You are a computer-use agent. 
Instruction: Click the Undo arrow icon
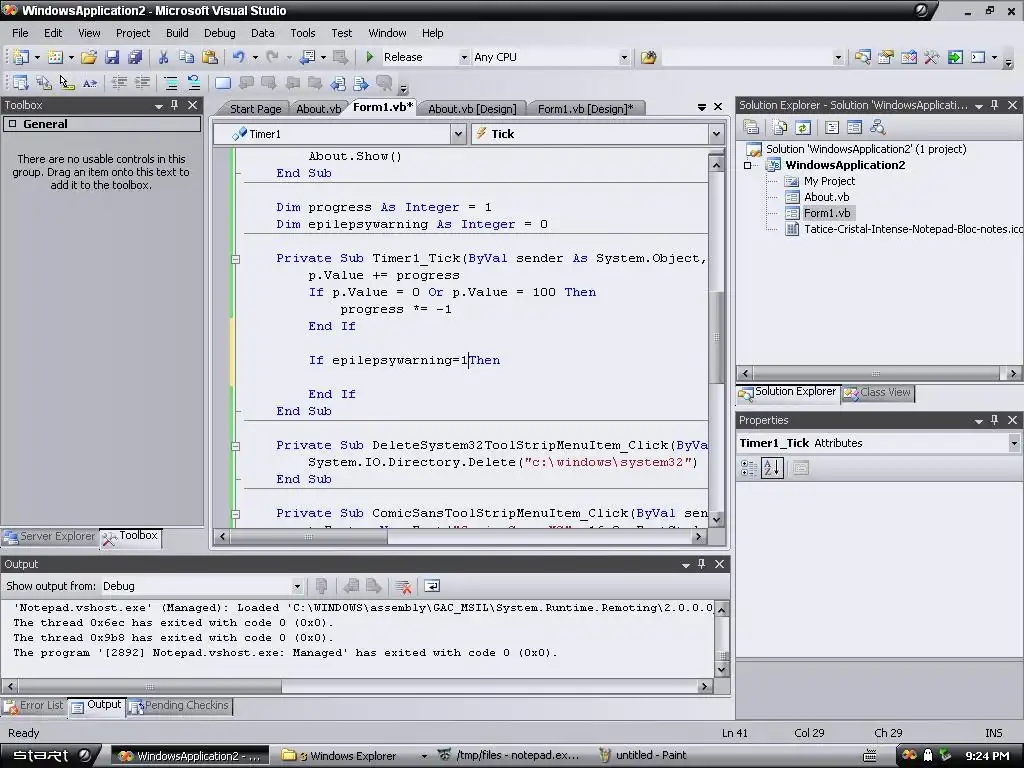238,57
